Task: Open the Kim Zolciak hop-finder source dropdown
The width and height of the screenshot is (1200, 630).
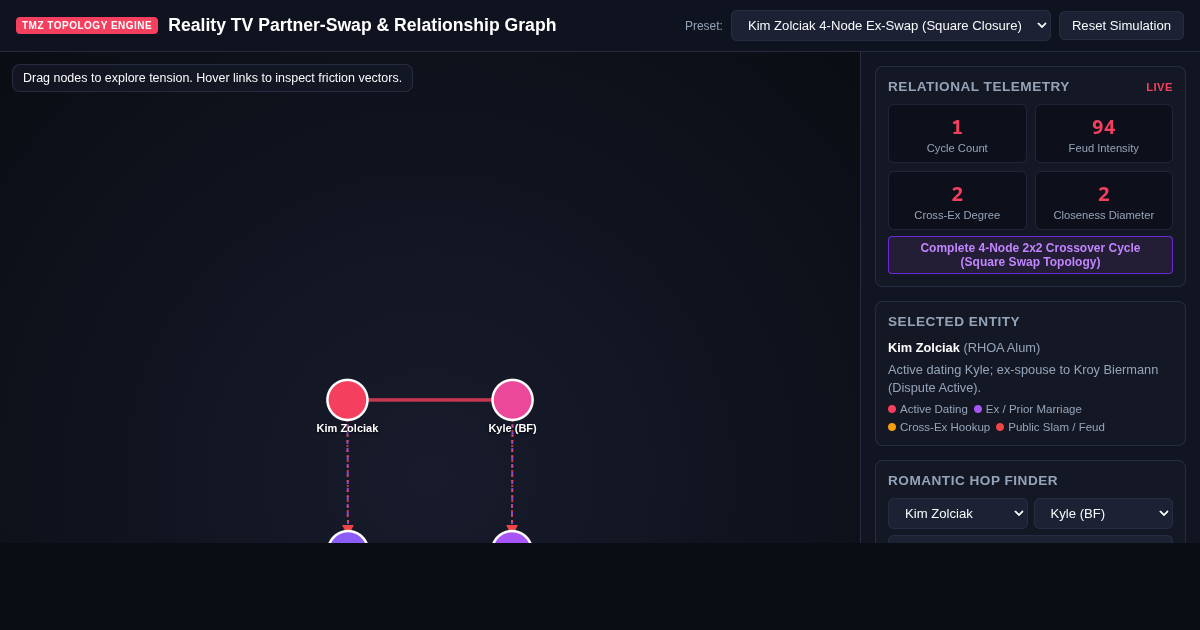Action: coord(957,513)
